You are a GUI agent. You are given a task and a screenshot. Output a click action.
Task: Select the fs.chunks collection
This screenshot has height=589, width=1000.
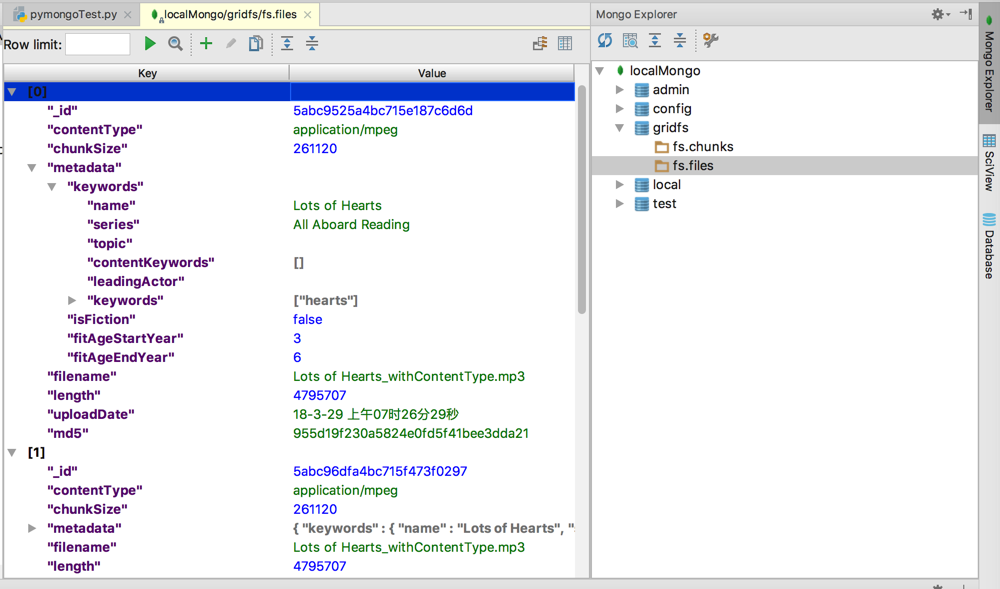[702, 147]
